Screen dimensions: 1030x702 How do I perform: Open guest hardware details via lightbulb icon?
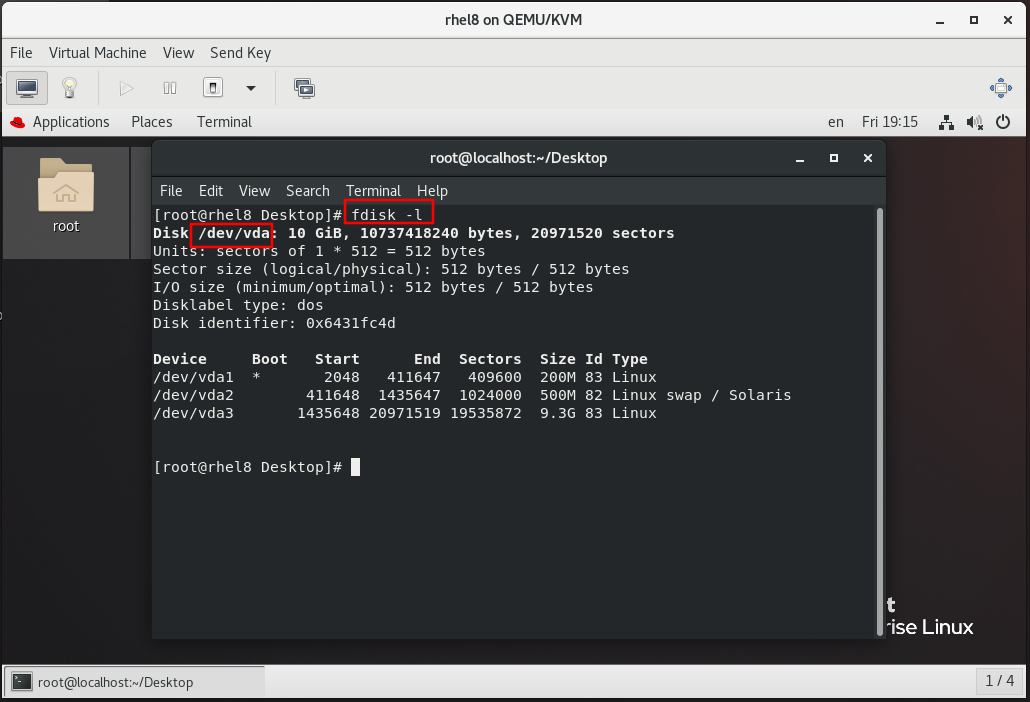(69, 88)
